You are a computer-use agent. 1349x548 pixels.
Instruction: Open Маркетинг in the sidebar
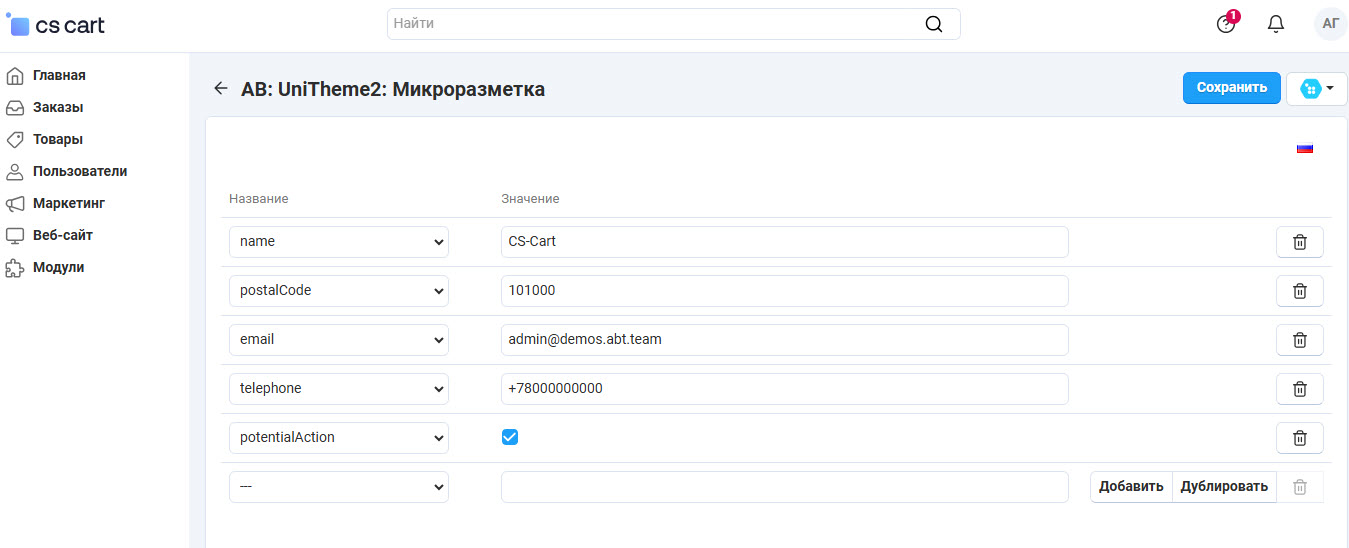69,203
